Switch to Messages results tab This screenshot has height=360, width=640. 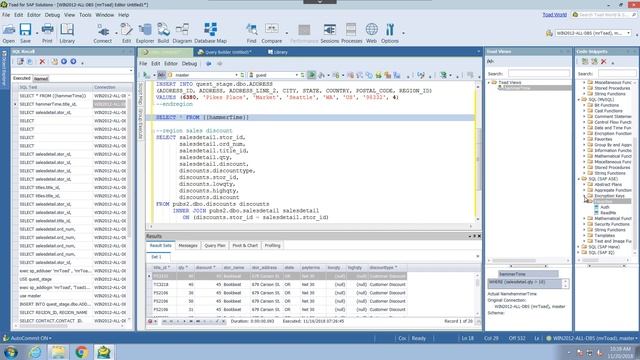pyautogui.click(x=188, y=245)
